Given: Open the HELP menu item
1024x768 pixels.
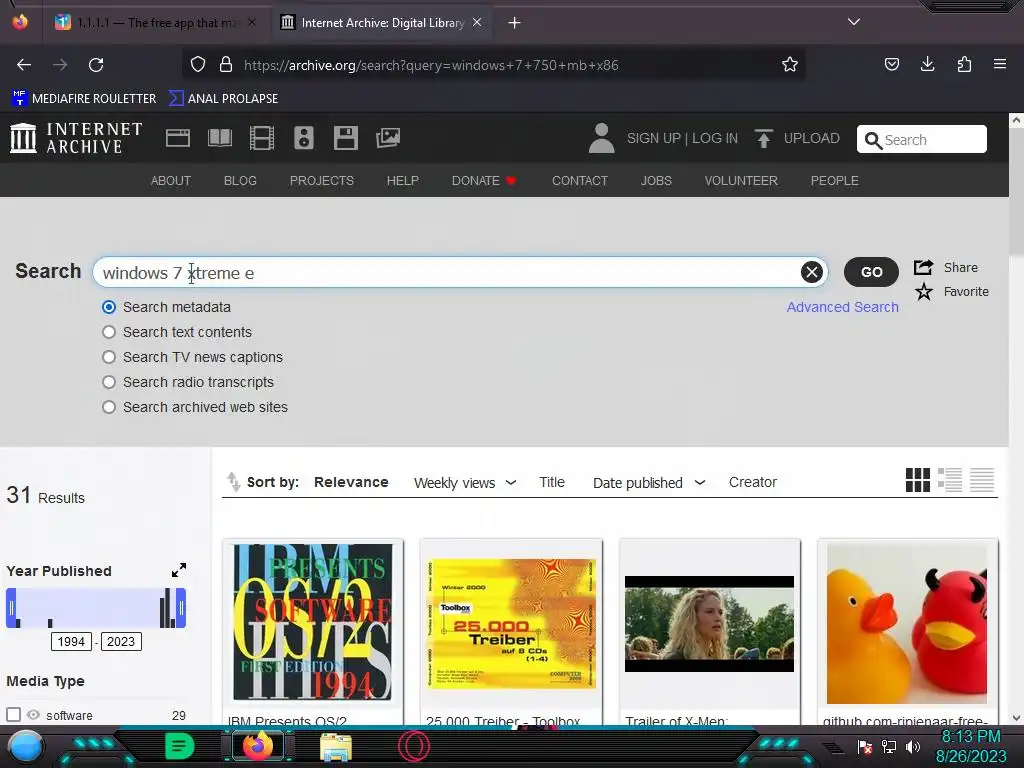Looking at the screenshot, I should pyautogui.click(x=402, y=180).
